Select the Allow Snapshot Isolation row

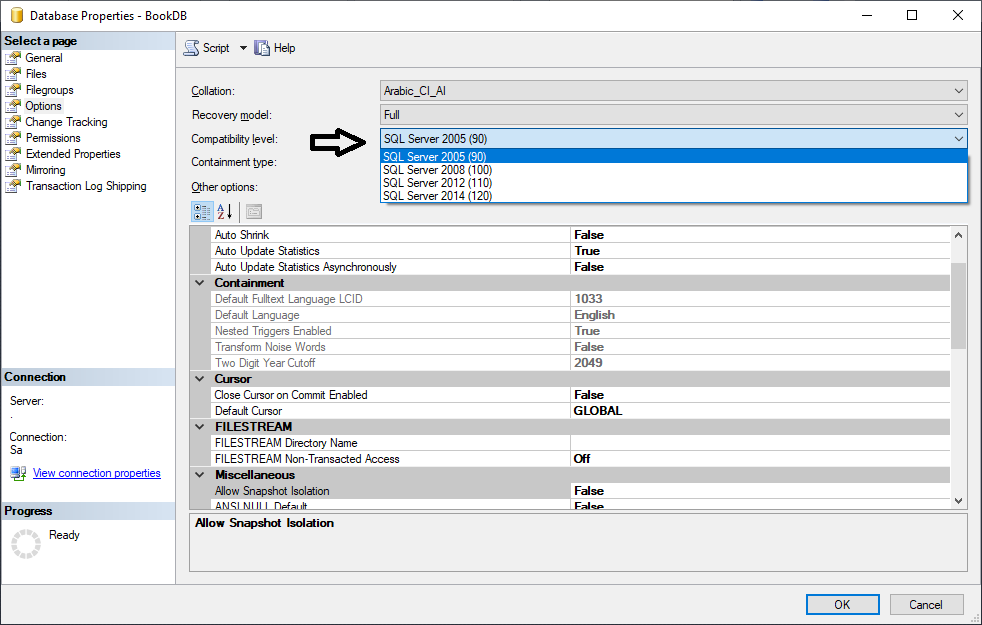pyautogui.click(x=581, y=491)
